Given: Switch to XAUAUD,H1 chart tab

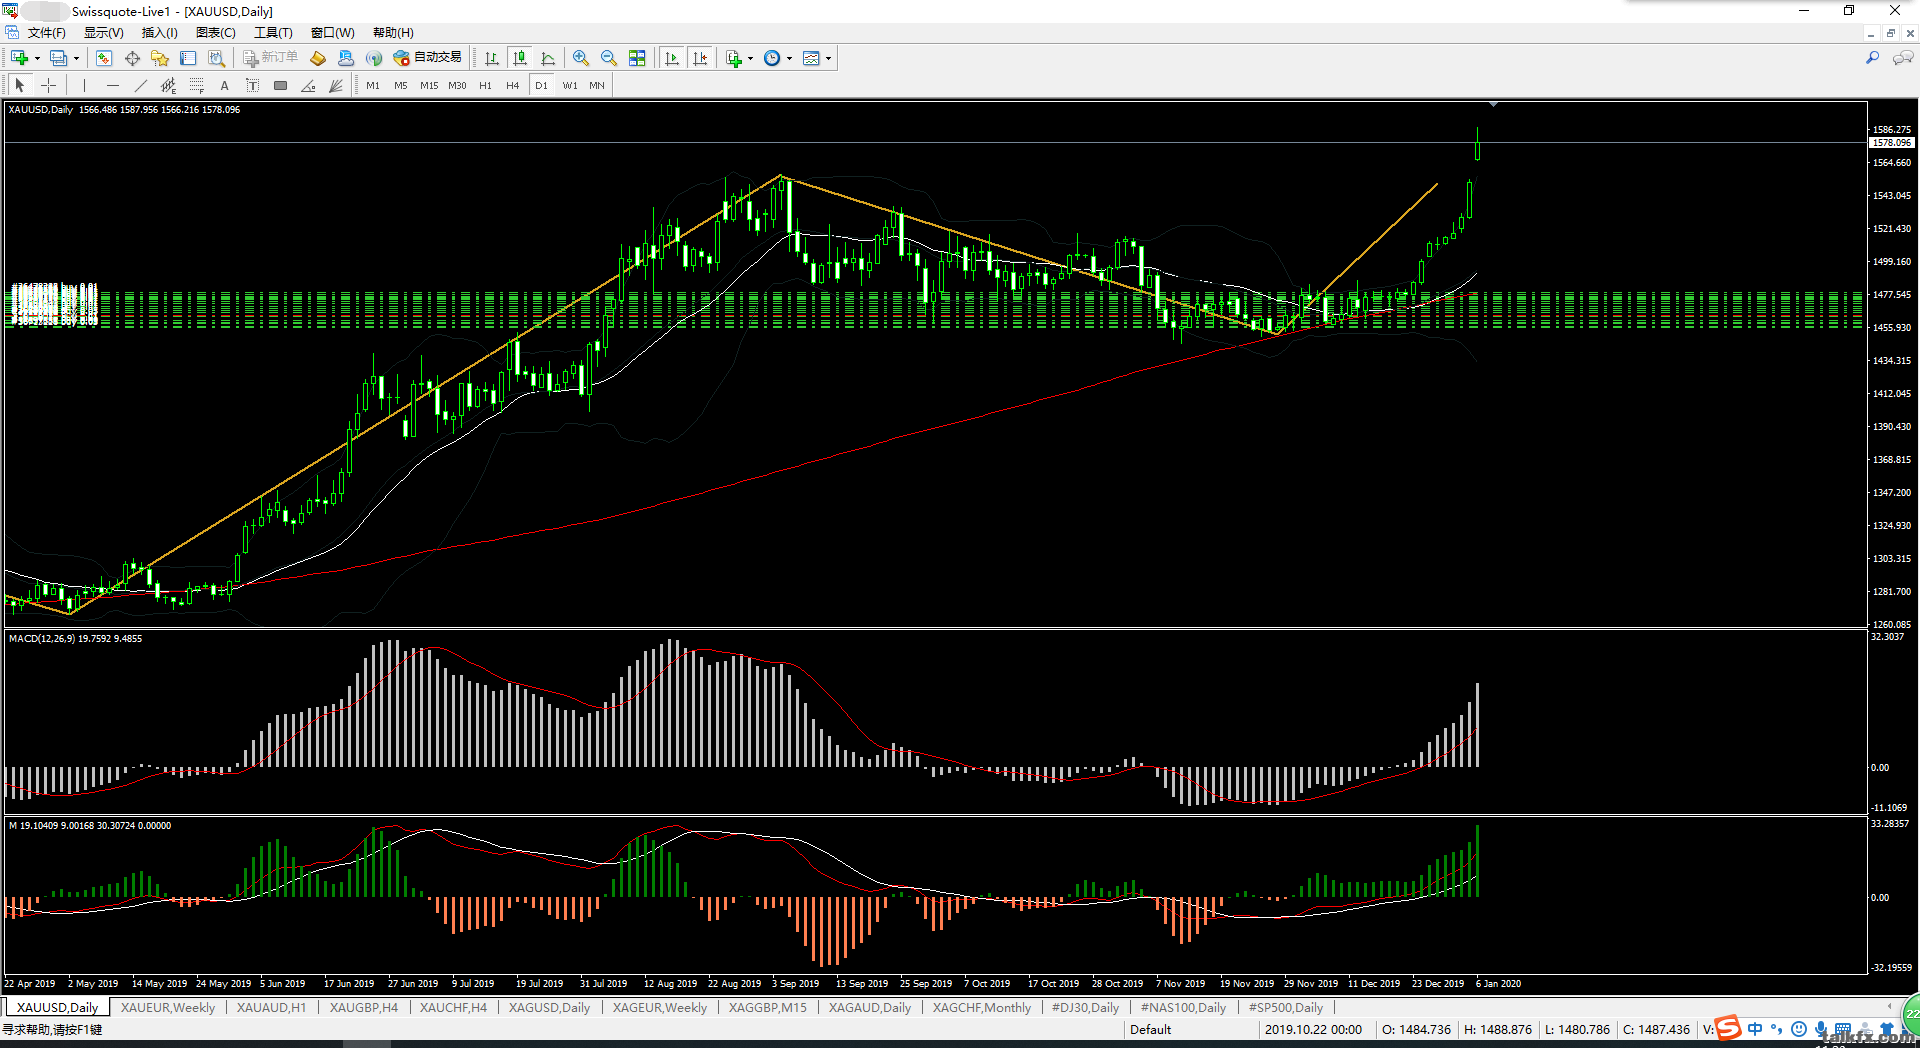Looking at the screenshot, I should (x=272, y=1007).
